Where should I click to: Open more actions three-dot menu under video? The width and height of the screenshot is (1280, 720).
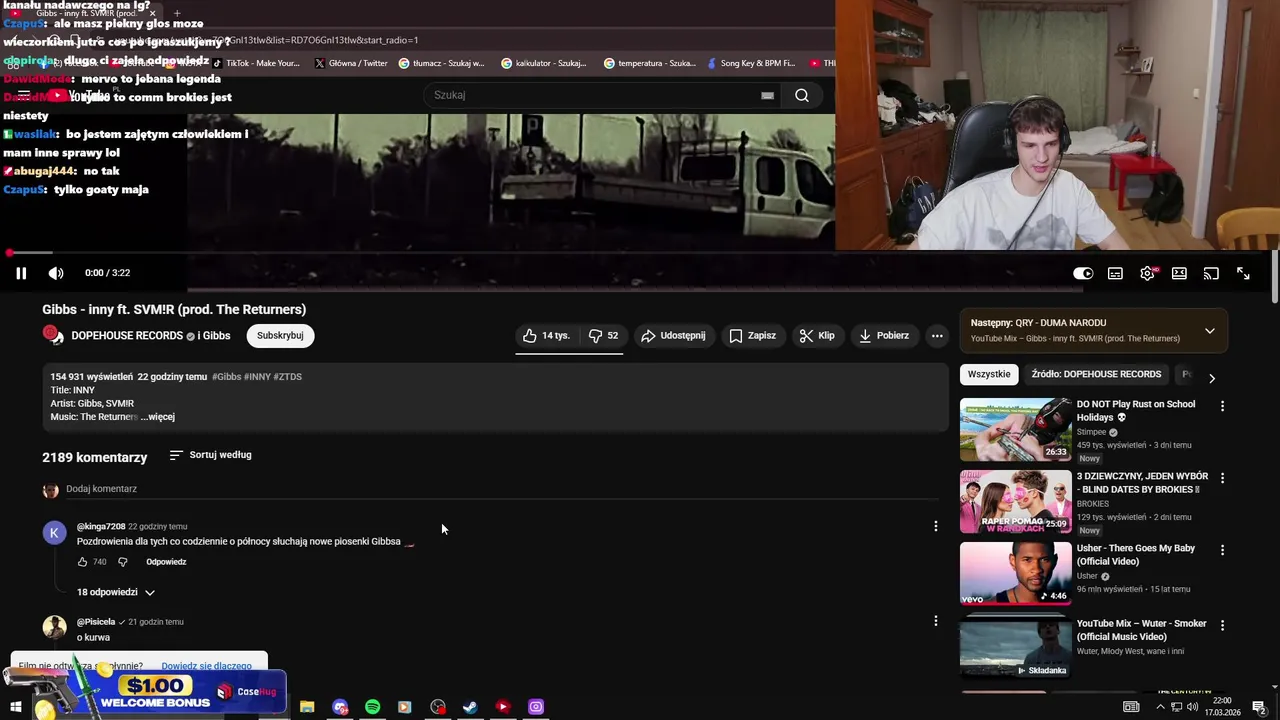(937, 336)
